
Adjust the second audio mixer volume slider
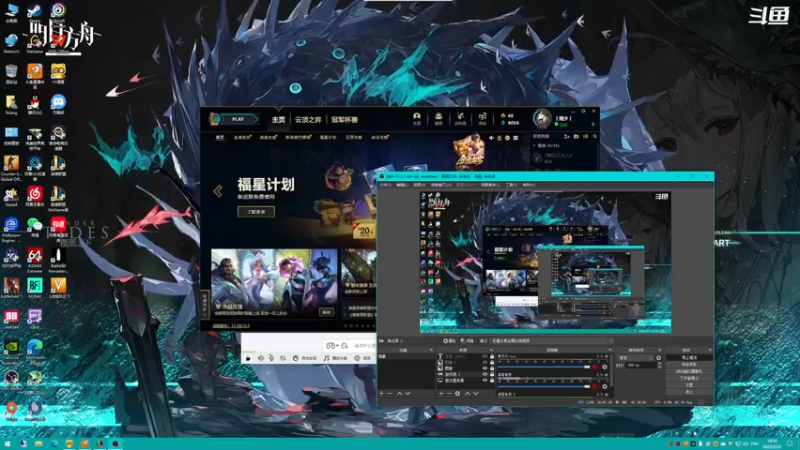tap(544, 386)
